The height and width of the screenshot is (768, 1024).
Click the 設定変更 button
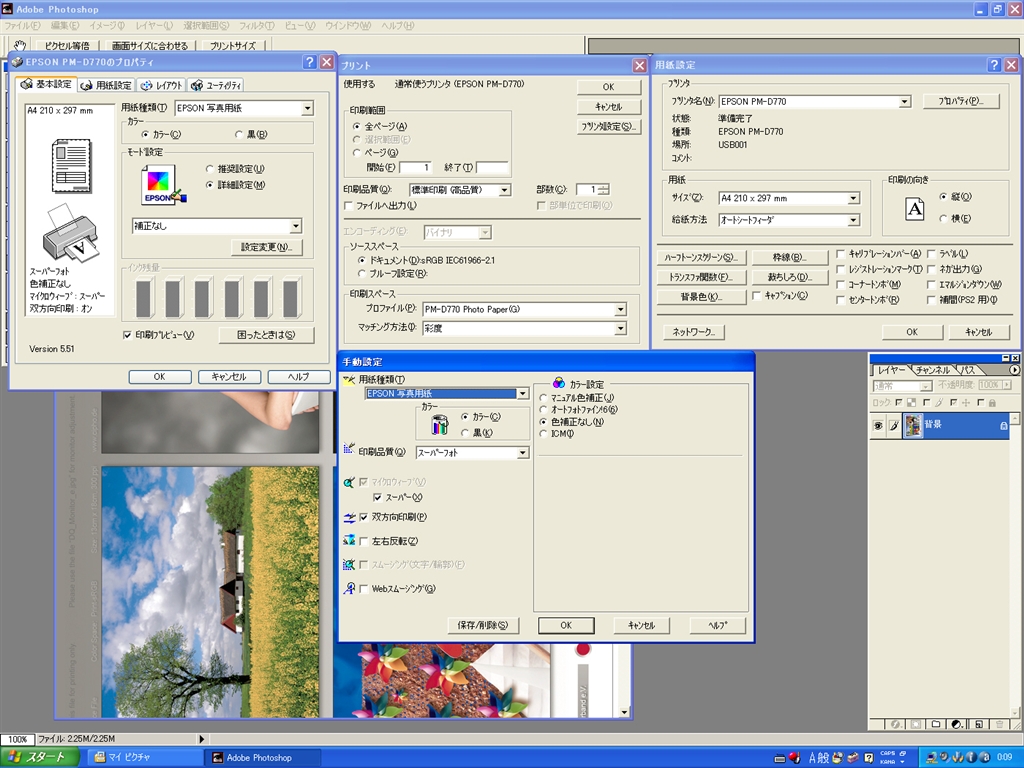(x=266, y=247)
